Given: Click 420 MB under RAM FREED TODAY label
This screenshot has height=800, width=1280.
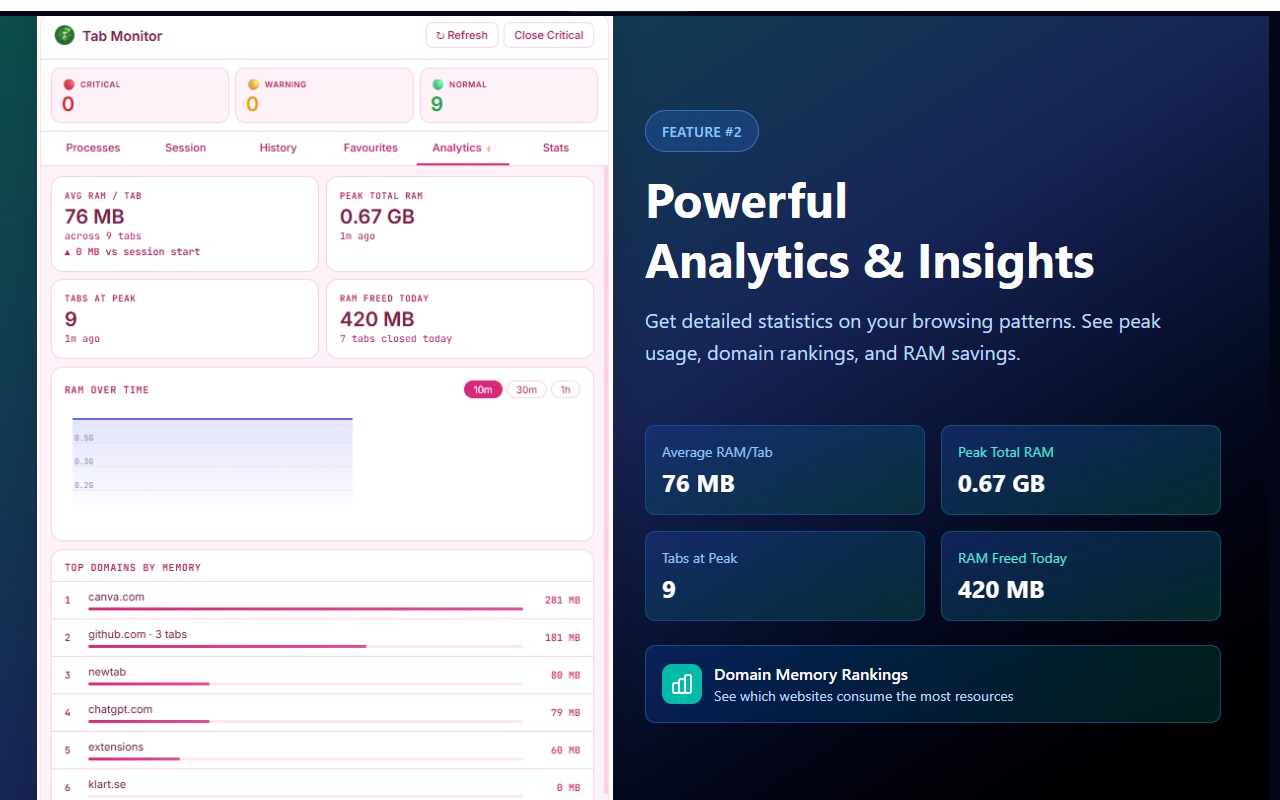Looking at the screenshot, I should point(377,319).
